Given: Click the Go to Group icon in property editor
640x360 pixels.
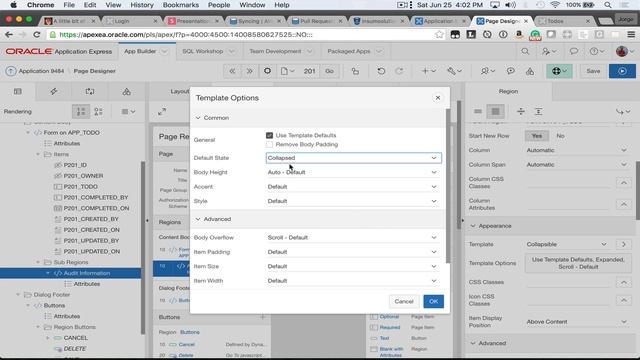Looking at the screenshot, I should (x=623, y=111).
